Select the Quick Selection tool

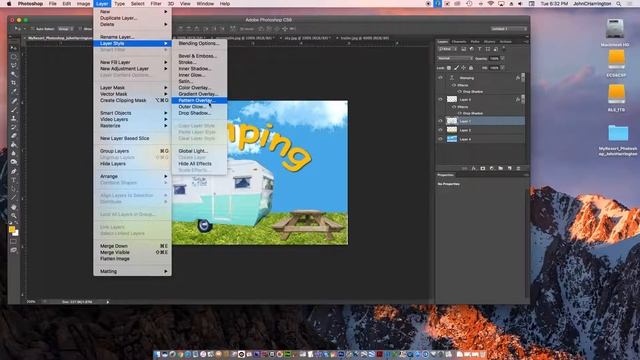(13, 73)
